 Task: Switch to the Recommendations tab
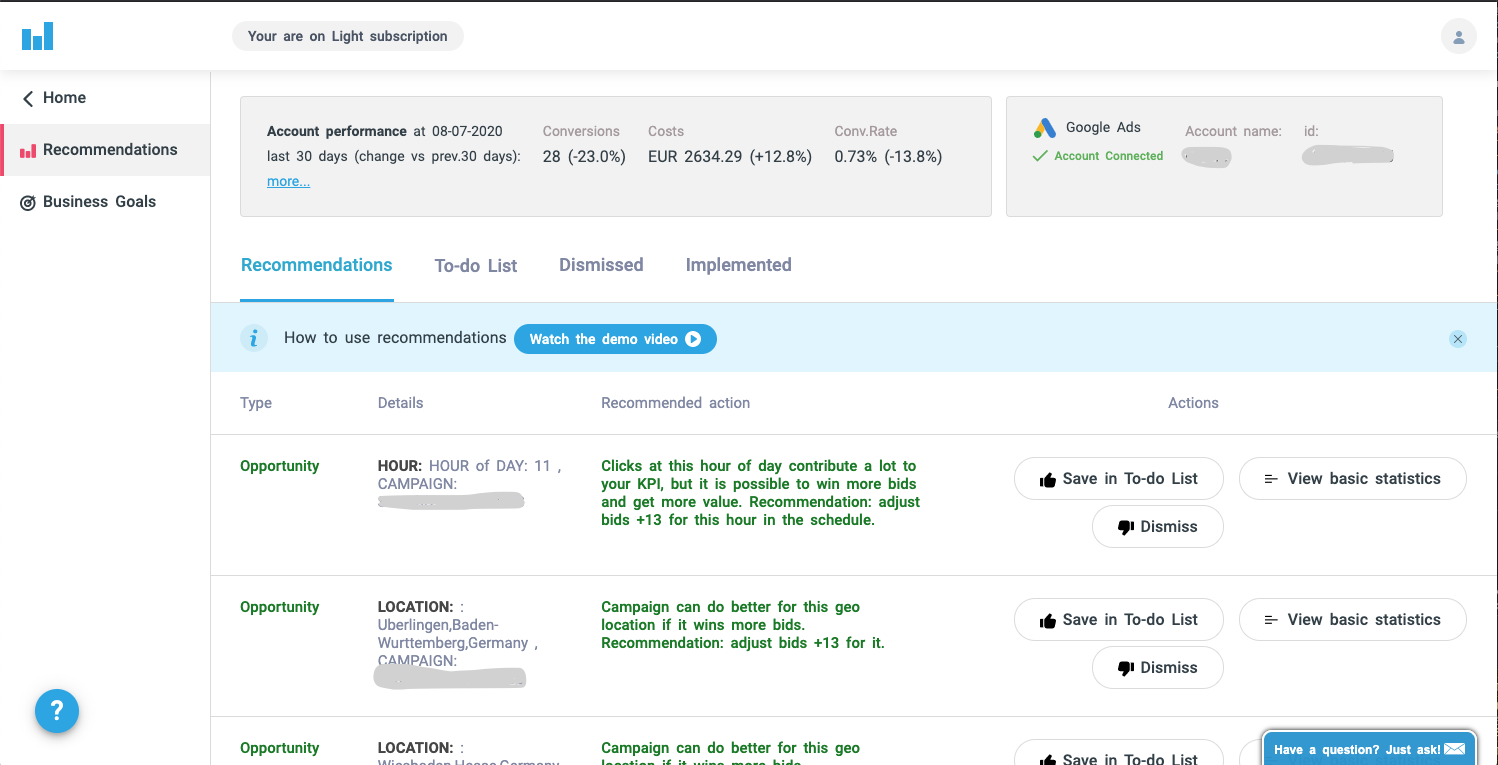(317, 265)
